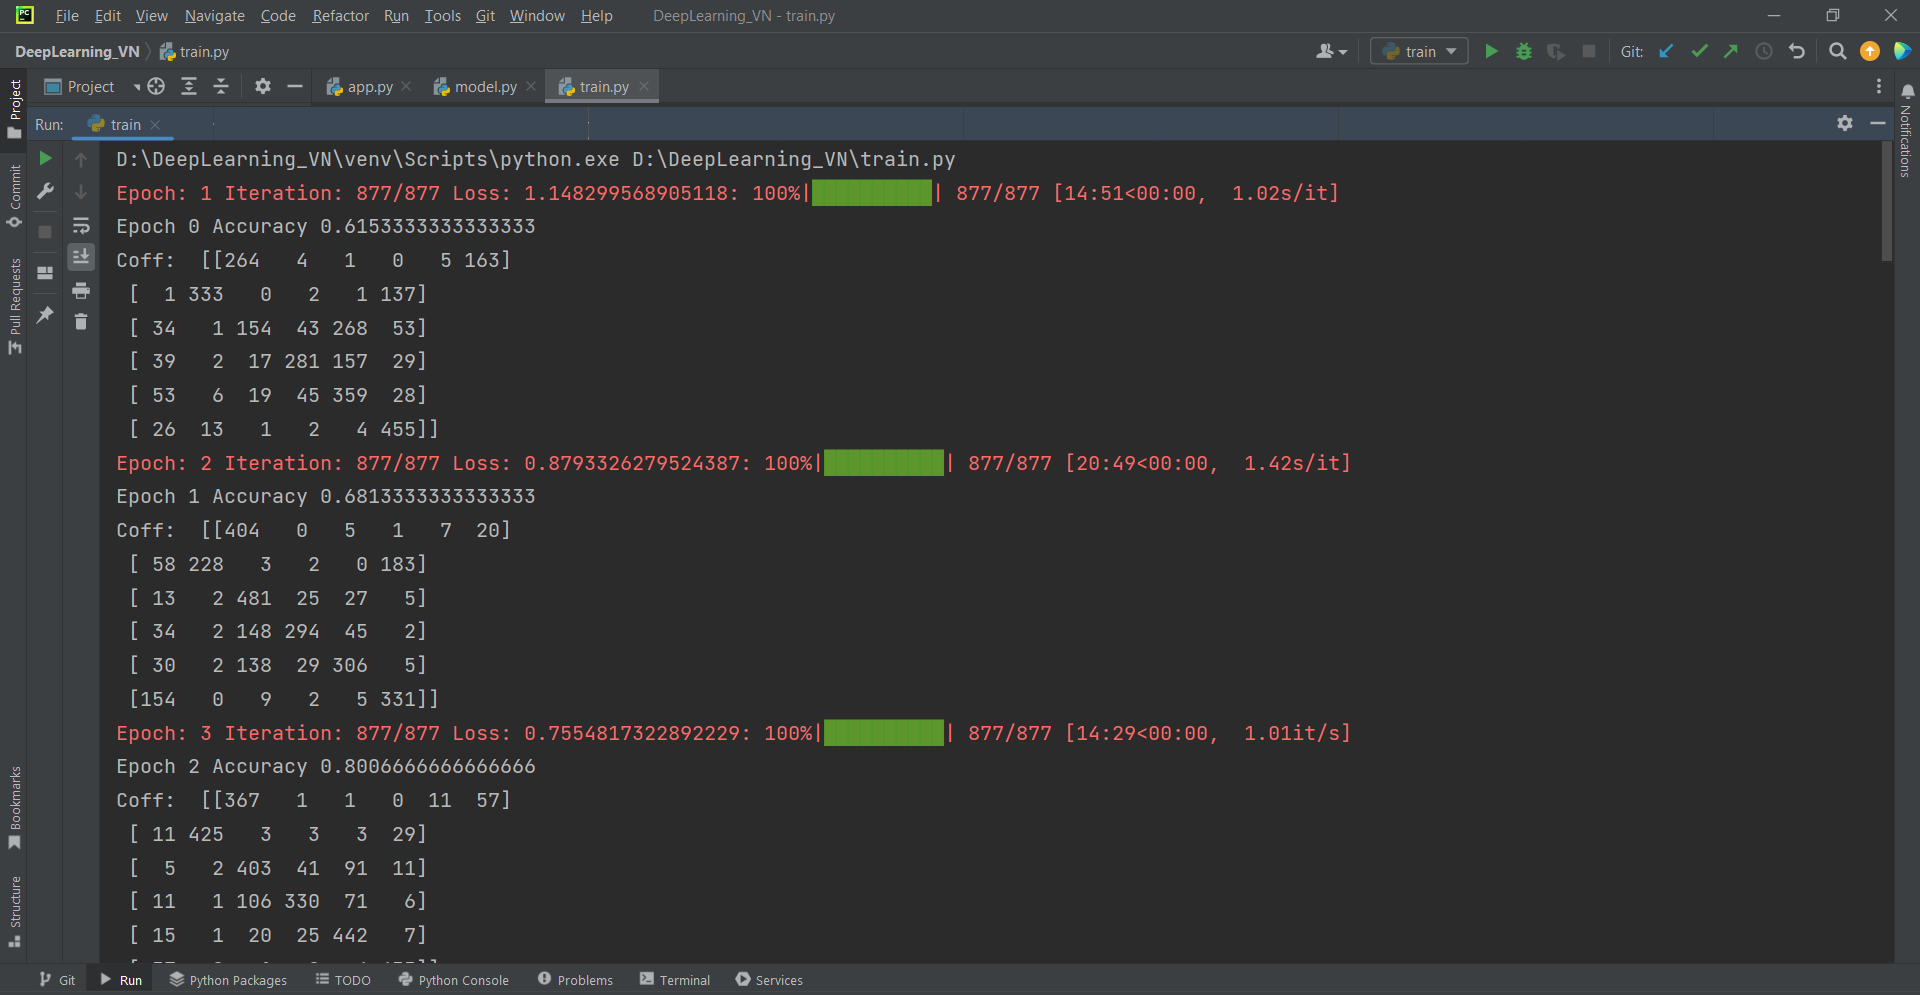This screenshot has height=995, width=1920.
Task: Switch to the model.py editor tab
Action: coord(484,86)
